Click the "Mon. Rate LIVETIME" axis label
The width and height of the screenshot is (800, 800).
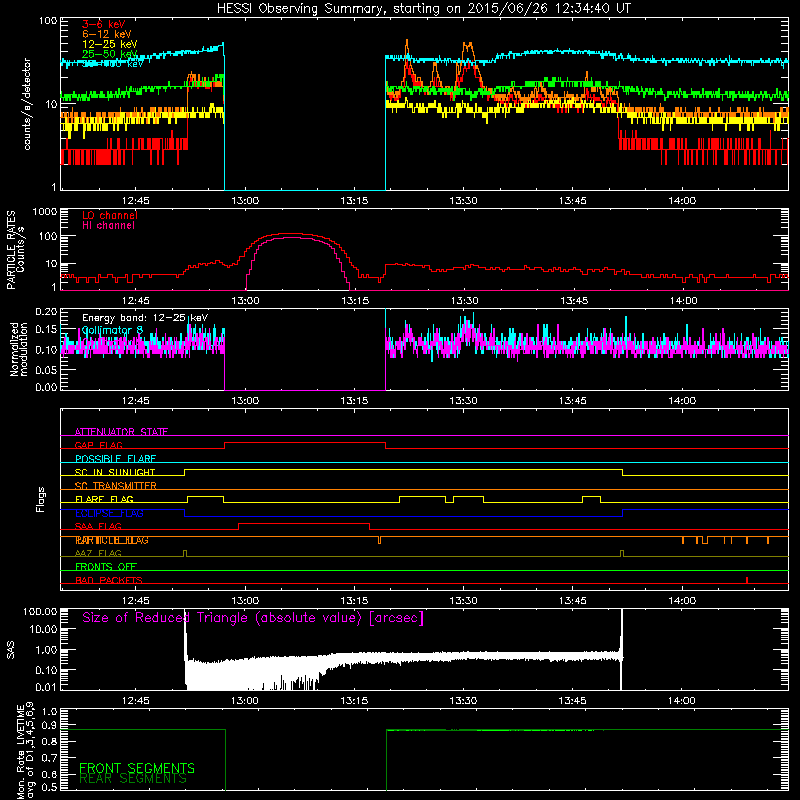20,752
